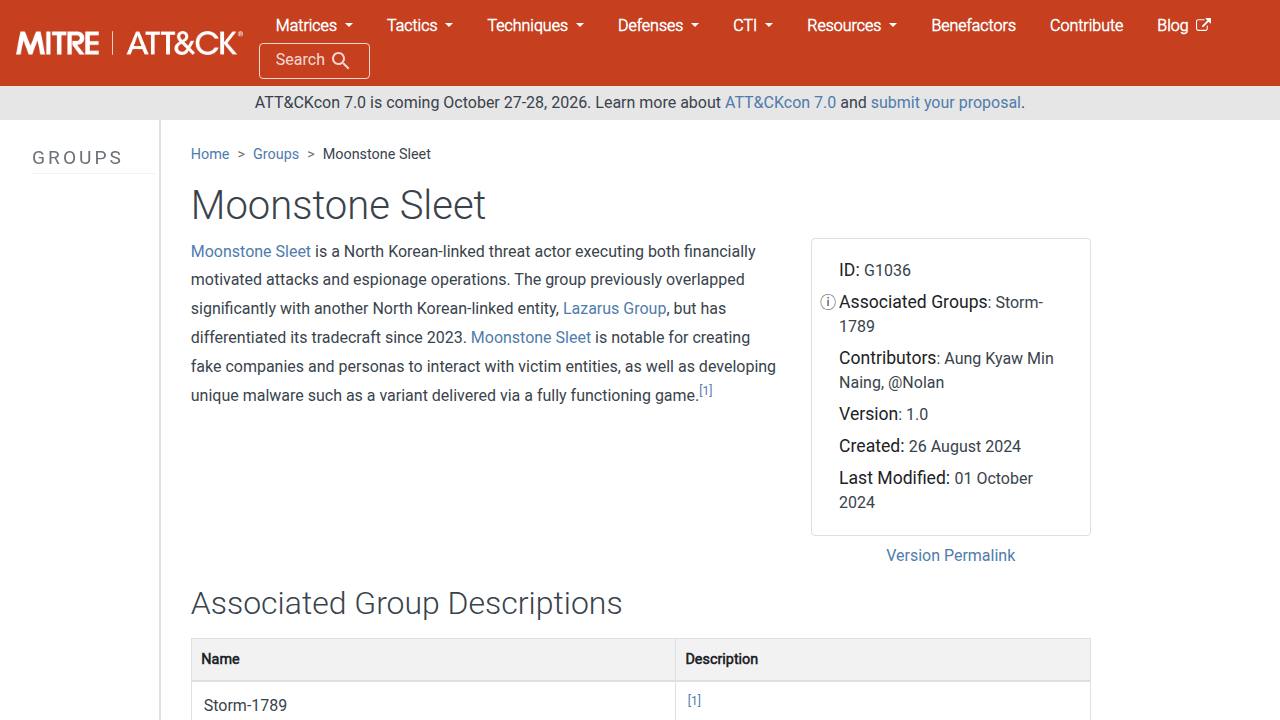Open the Version Permalink link

[x=950, y=555]
